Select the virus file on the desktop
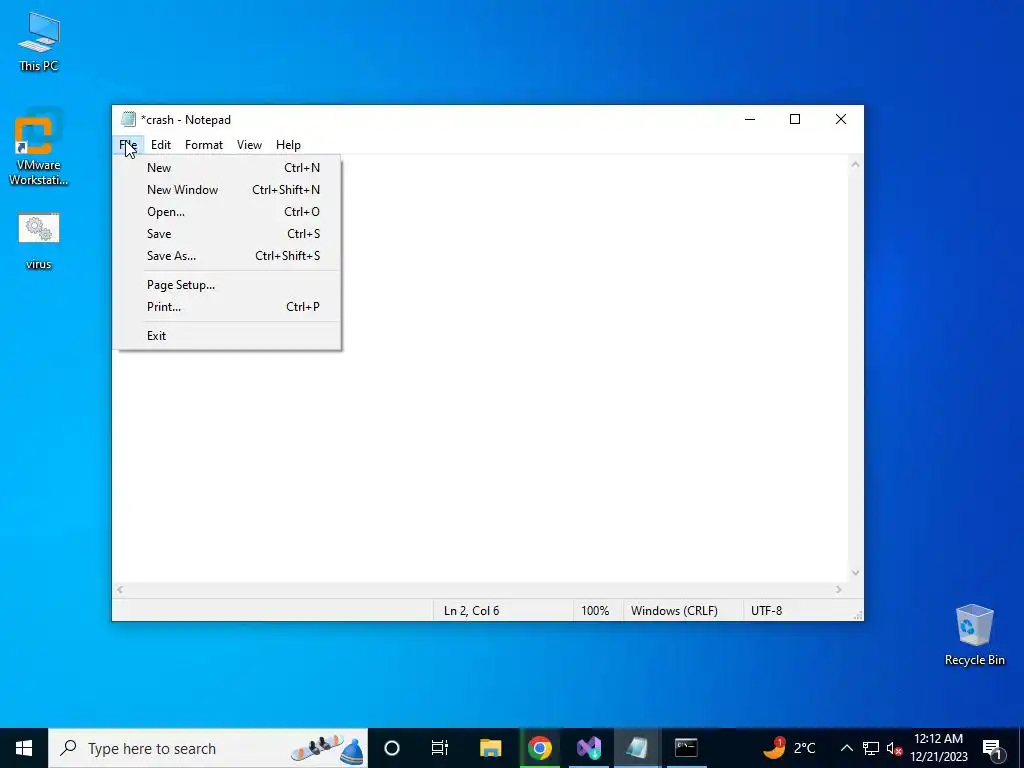 39,241
